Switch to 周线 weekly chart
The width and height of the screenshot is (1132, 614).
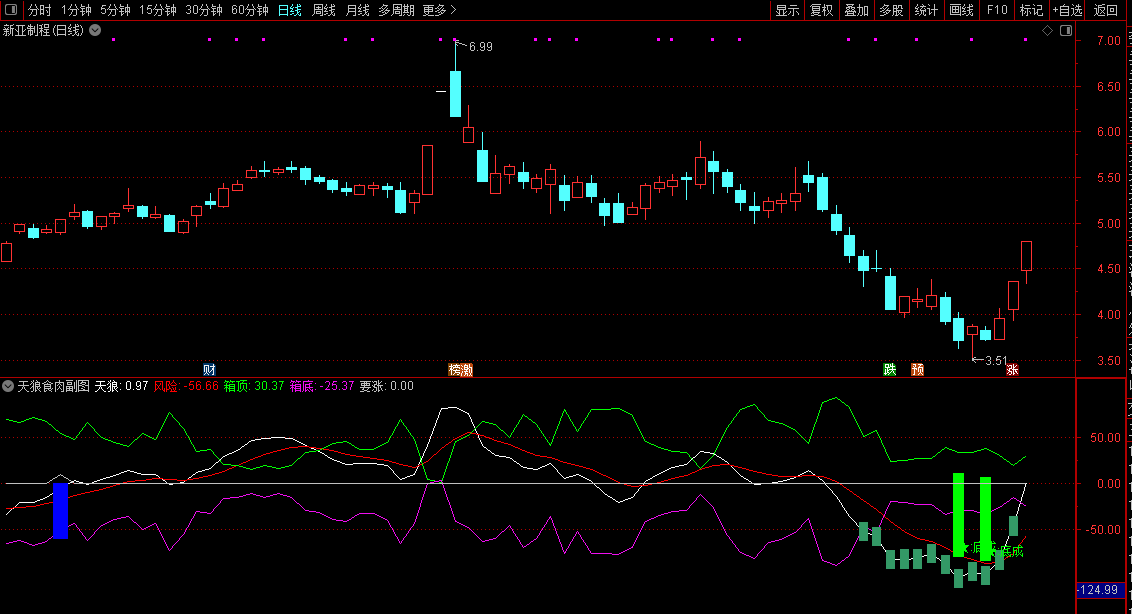point(323,10)
